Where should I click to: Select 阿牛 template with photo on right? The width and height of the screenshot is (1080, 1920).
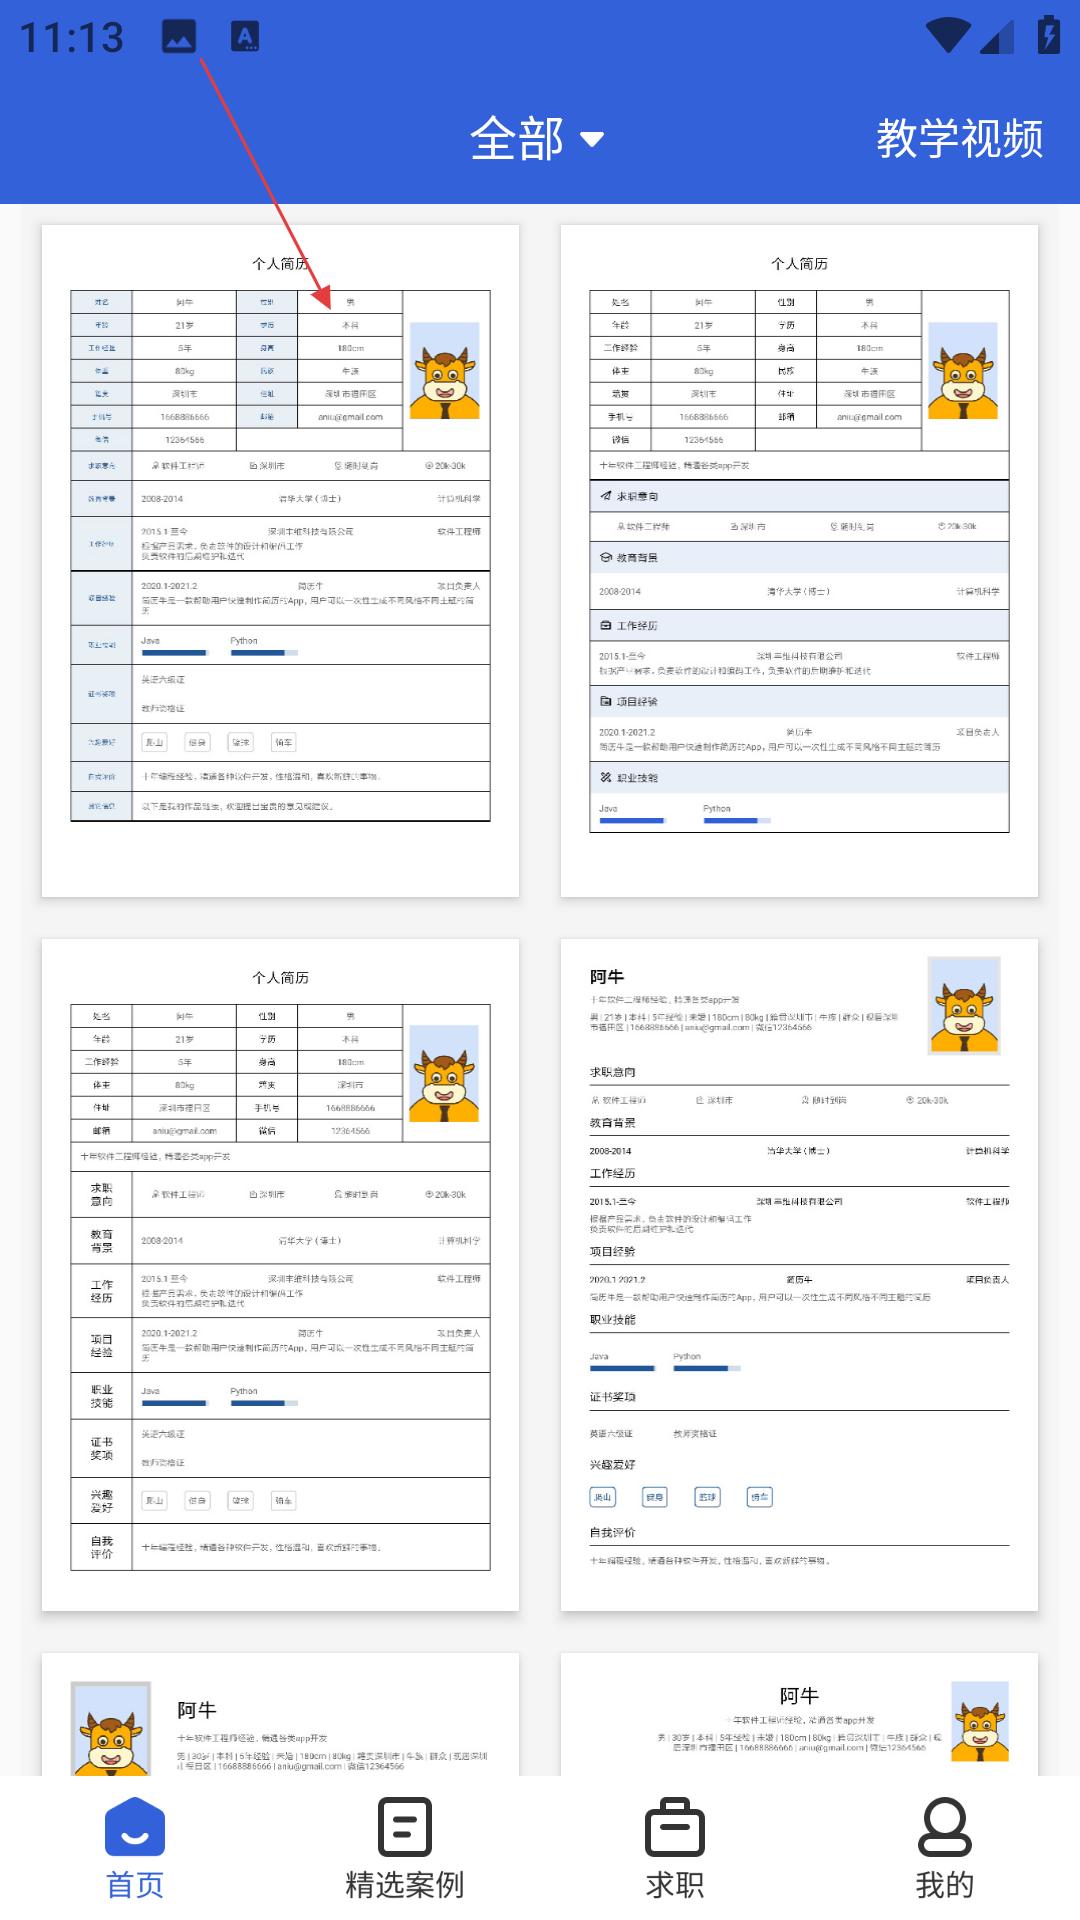tap(799, 1275)
